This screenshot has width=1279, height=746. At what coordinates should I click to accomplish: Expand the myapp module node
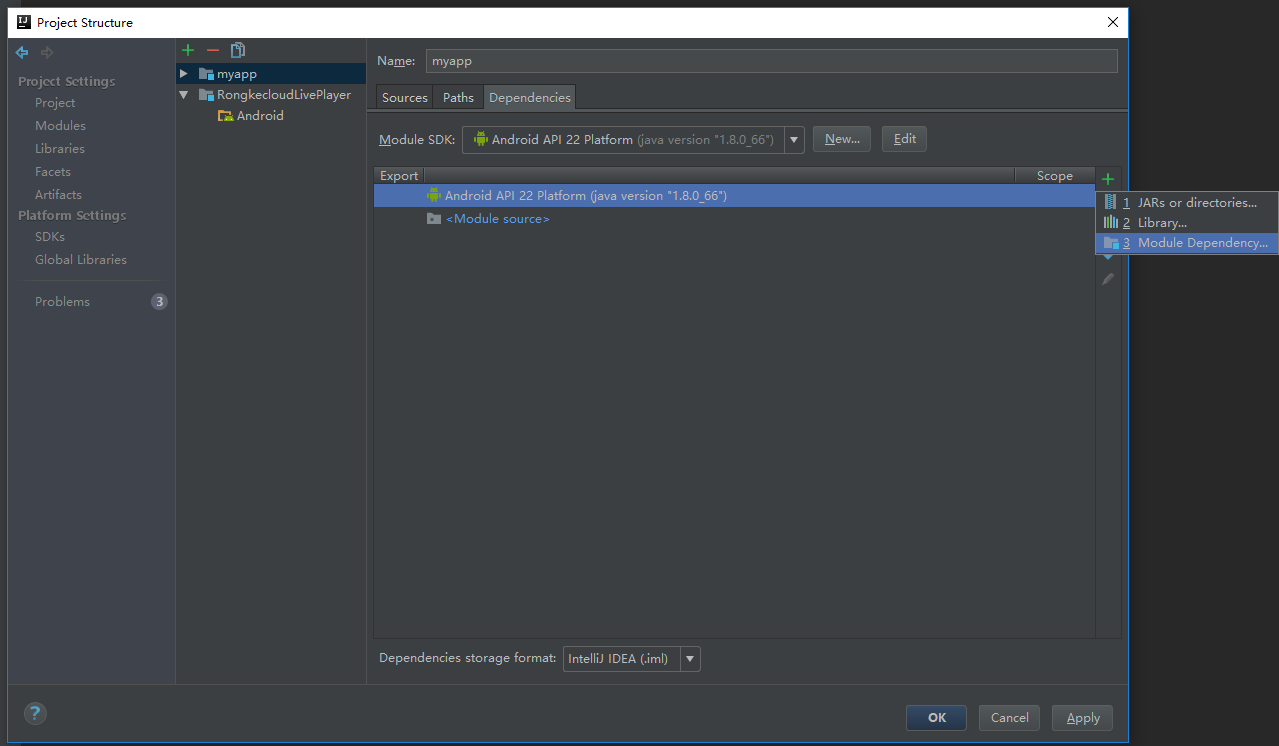[x=183, y=74]
